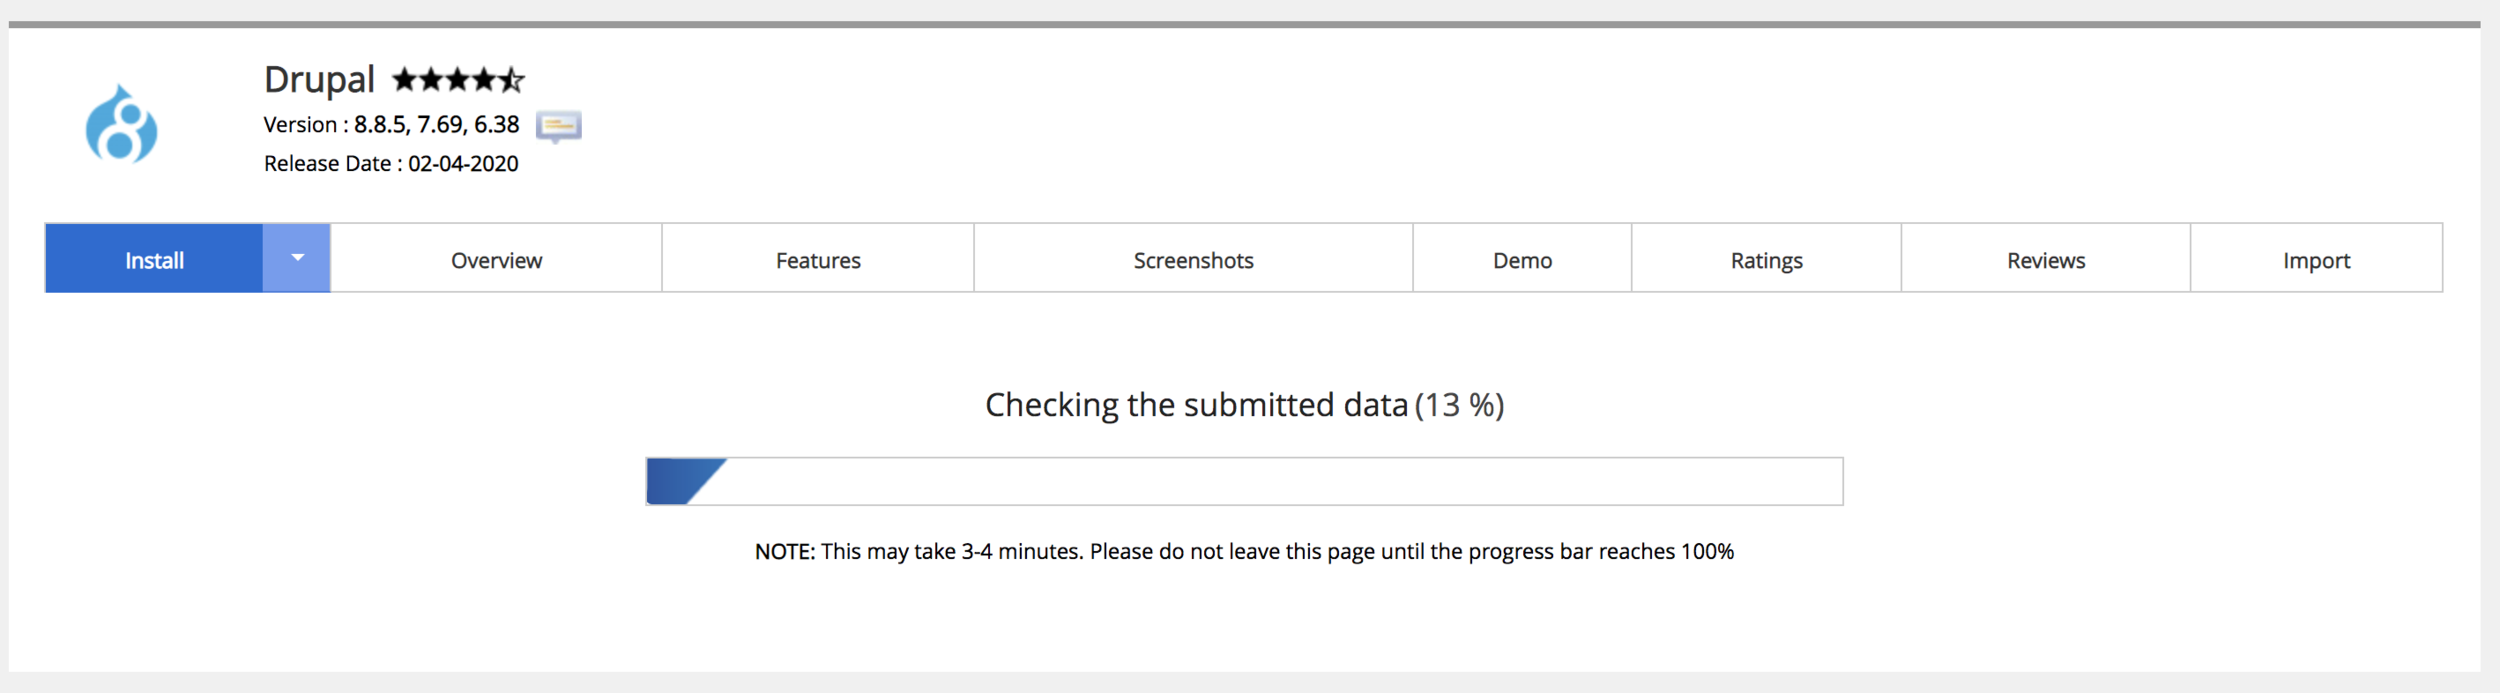The height and width of the screenshot is (693, 2500).
Task: Click the NOTE about 3-4 minutes
Action: pos(1244,551)
